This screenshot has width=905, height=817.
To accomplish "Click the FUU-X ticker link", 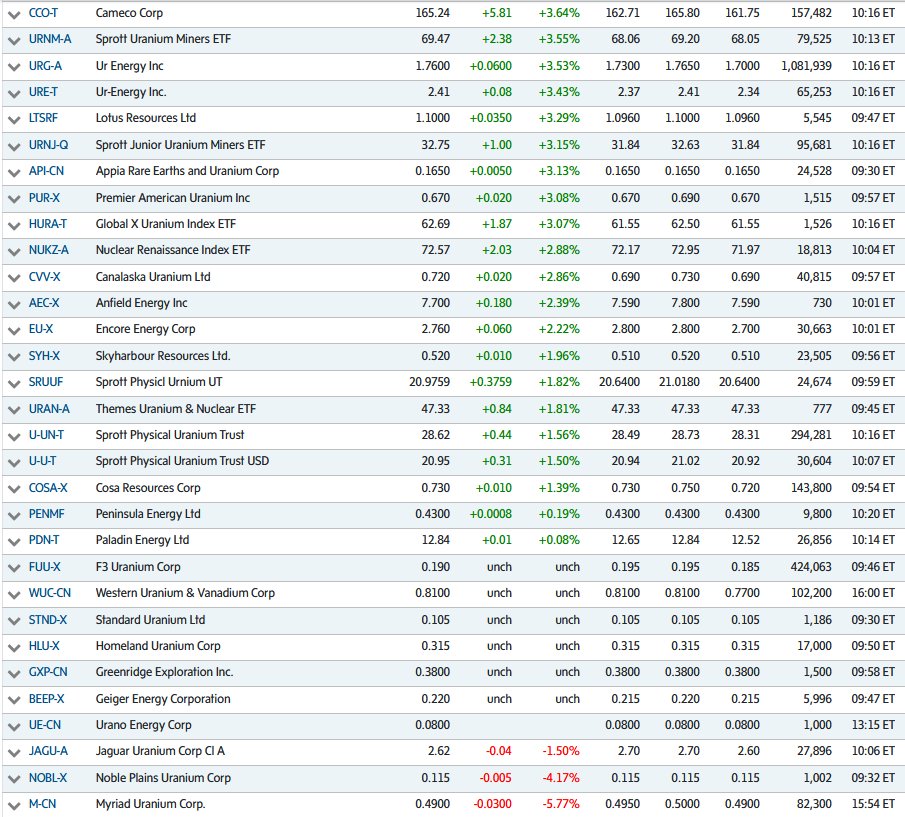I will [x=45, y=567].
